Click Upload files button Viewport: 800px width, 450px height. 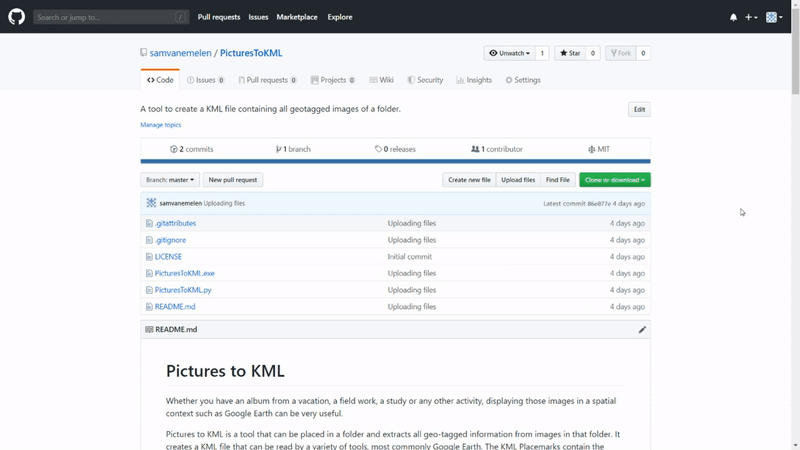click(x=518, y=180)
